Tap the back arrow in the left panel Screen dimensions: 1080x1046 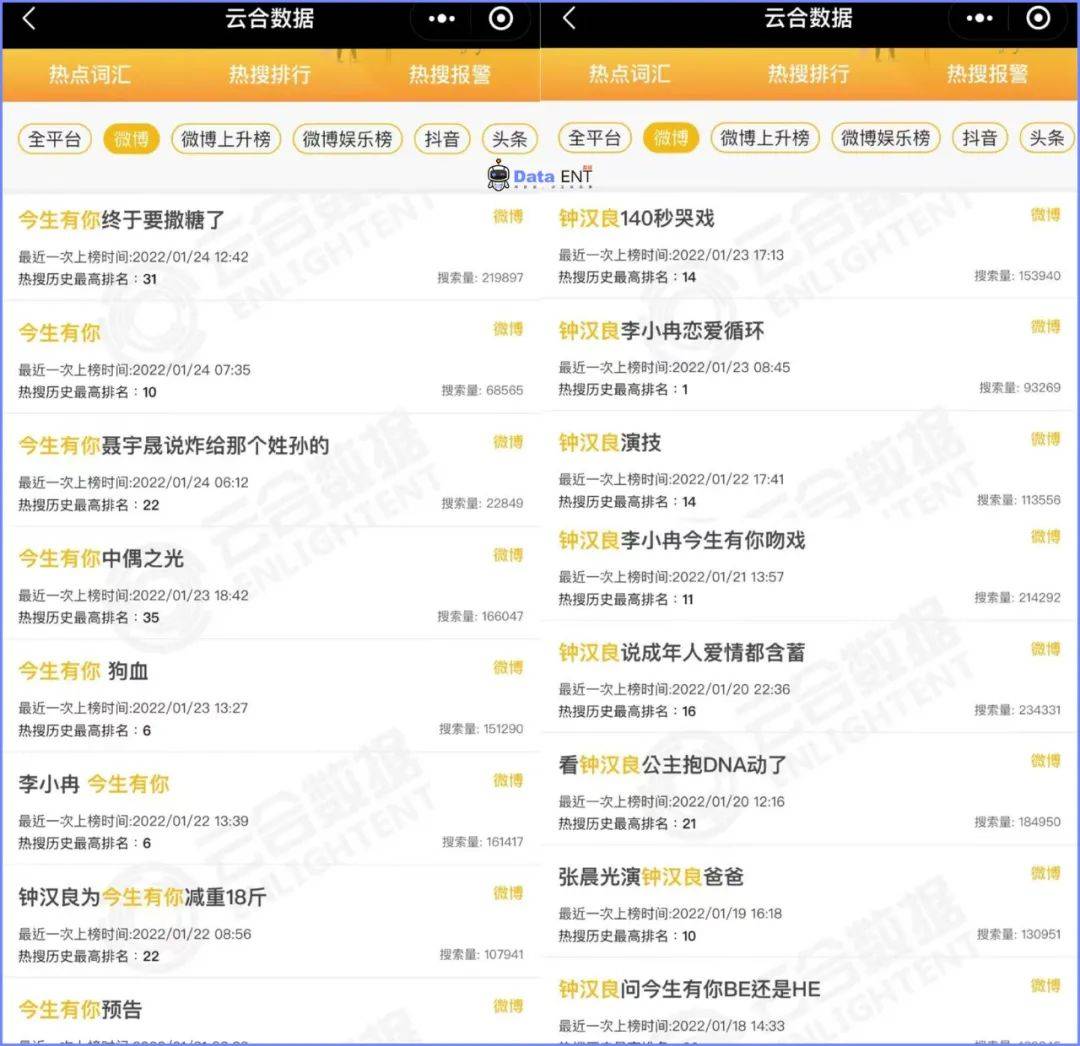[x=28, y=18]
